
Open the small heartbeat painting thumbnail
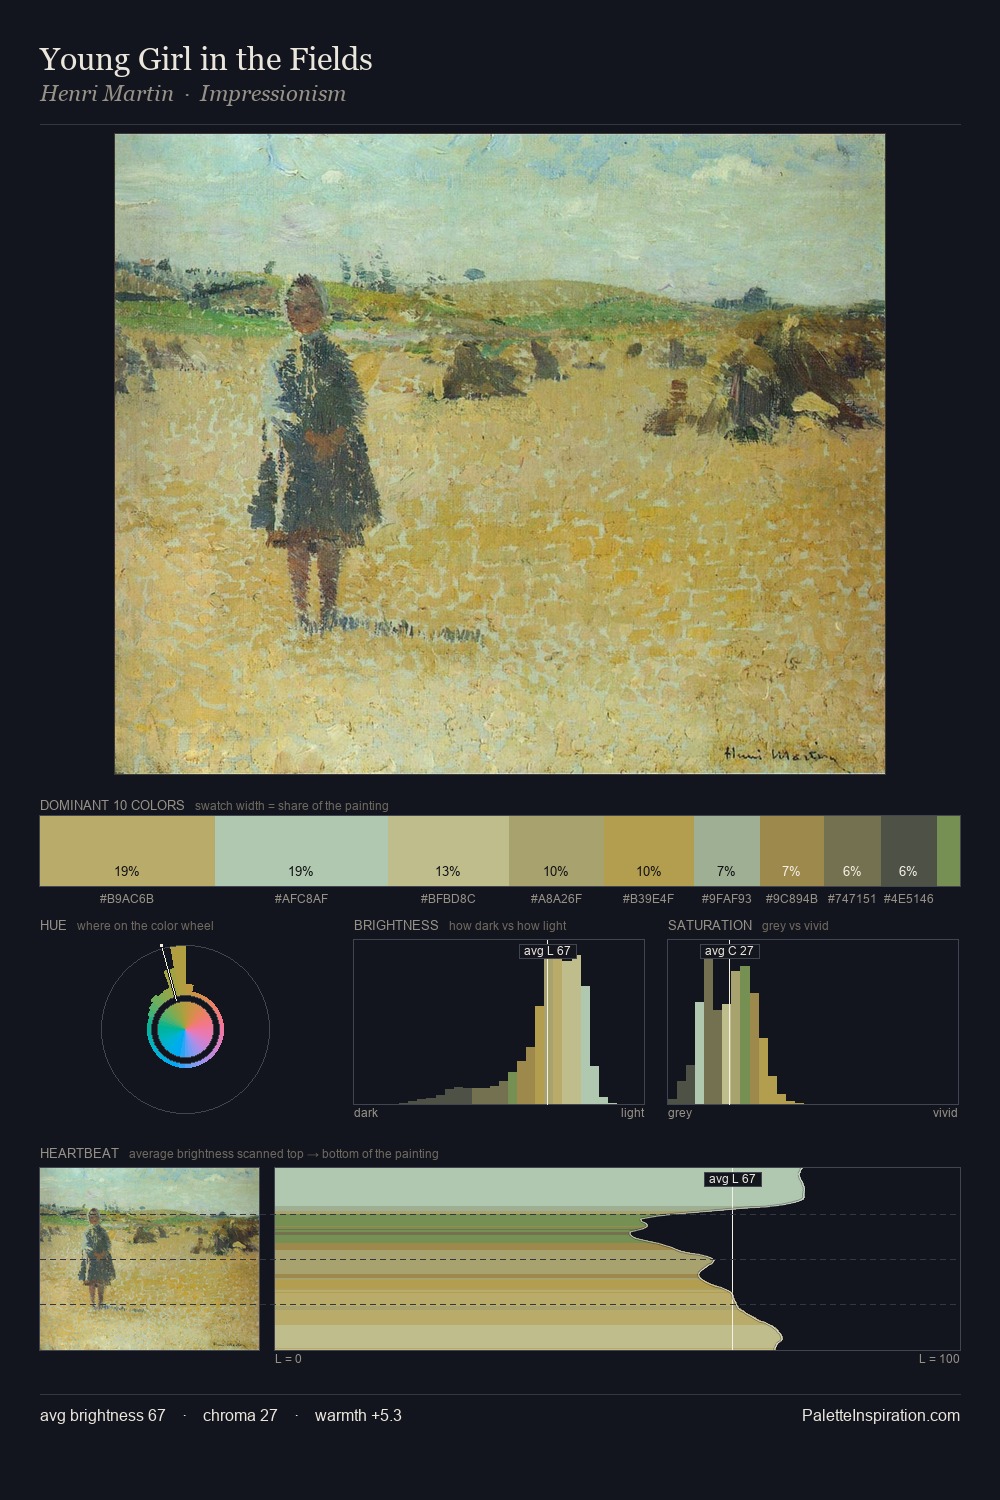pyautogui.click(x=149, y=1259)
